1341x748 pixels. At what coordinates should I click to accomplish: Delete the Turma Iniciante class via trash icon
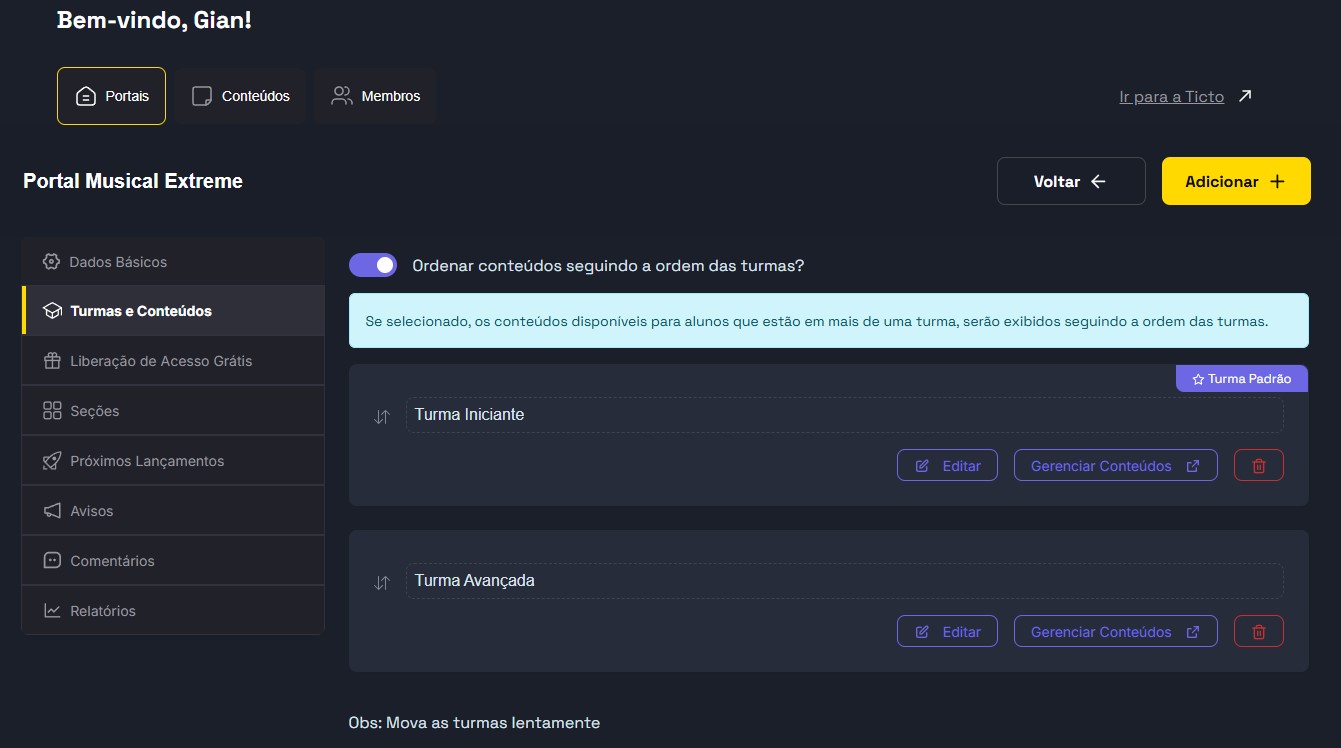coord(1258,465)
